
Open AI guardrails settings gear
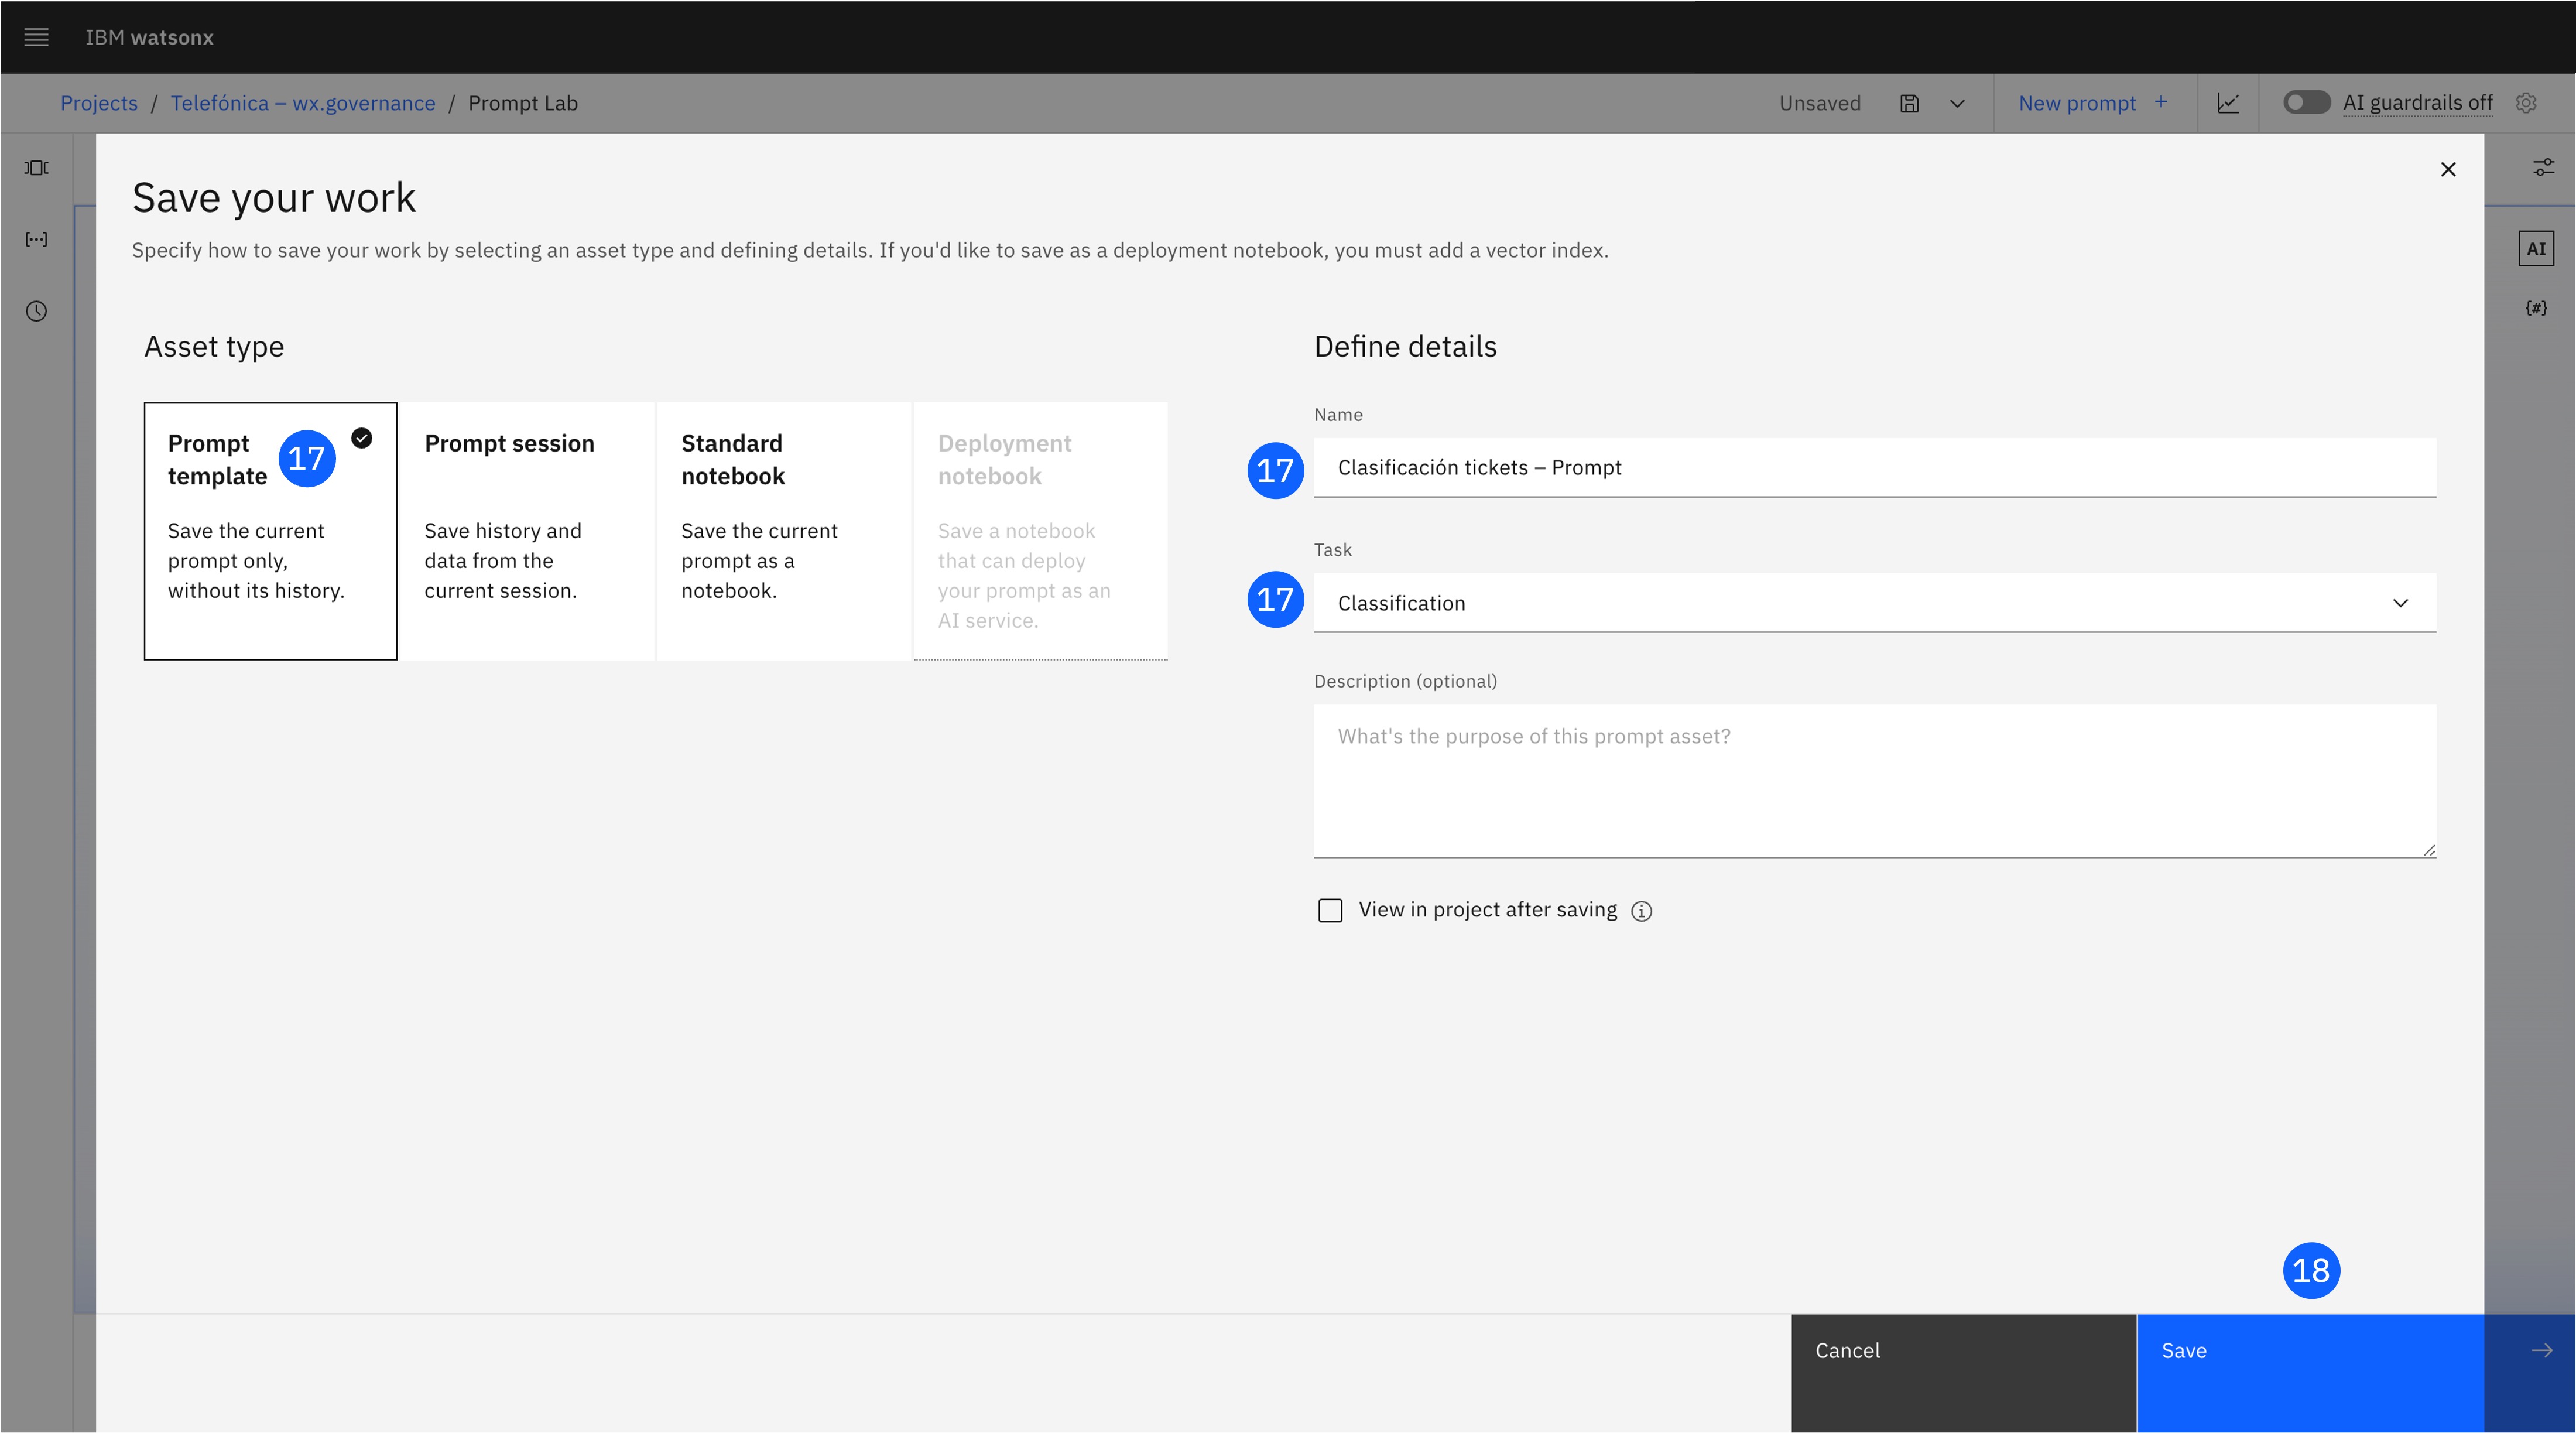(2526, 103)
